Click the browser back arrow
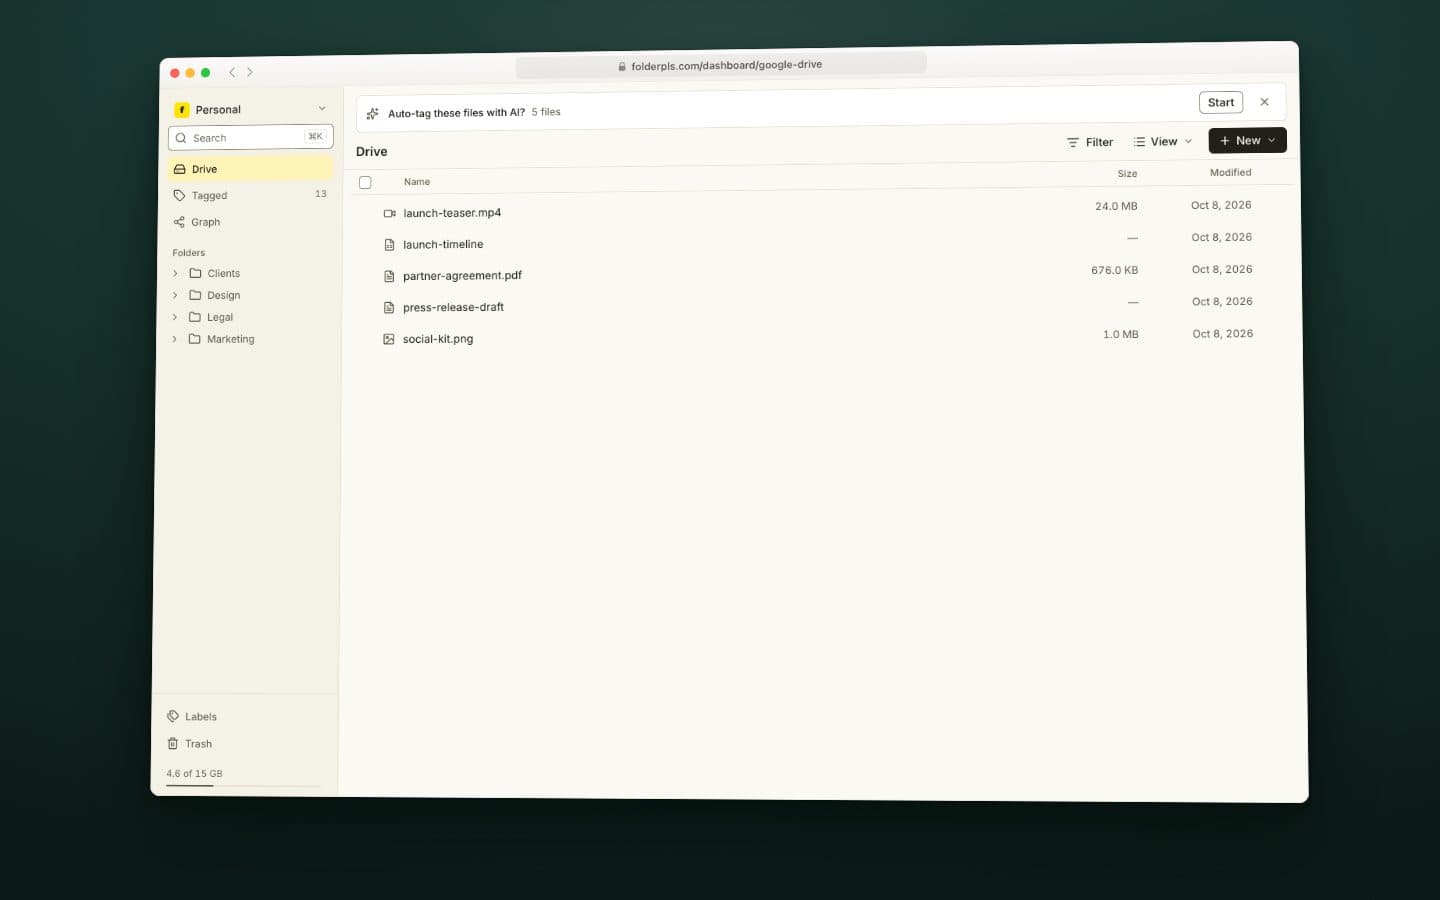Screen dimensions: 1440x900 click(232, 72)
